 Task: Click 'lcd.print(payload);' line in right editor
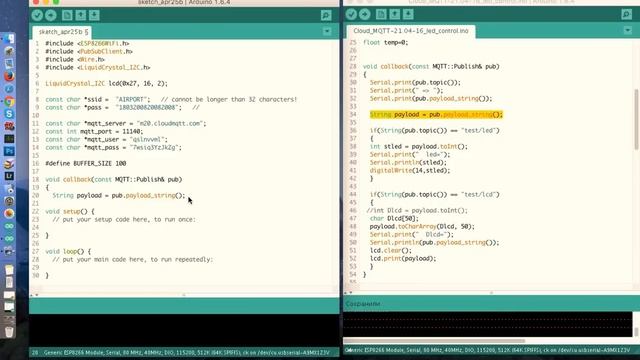pyautogui.click(x=403, y=258)
